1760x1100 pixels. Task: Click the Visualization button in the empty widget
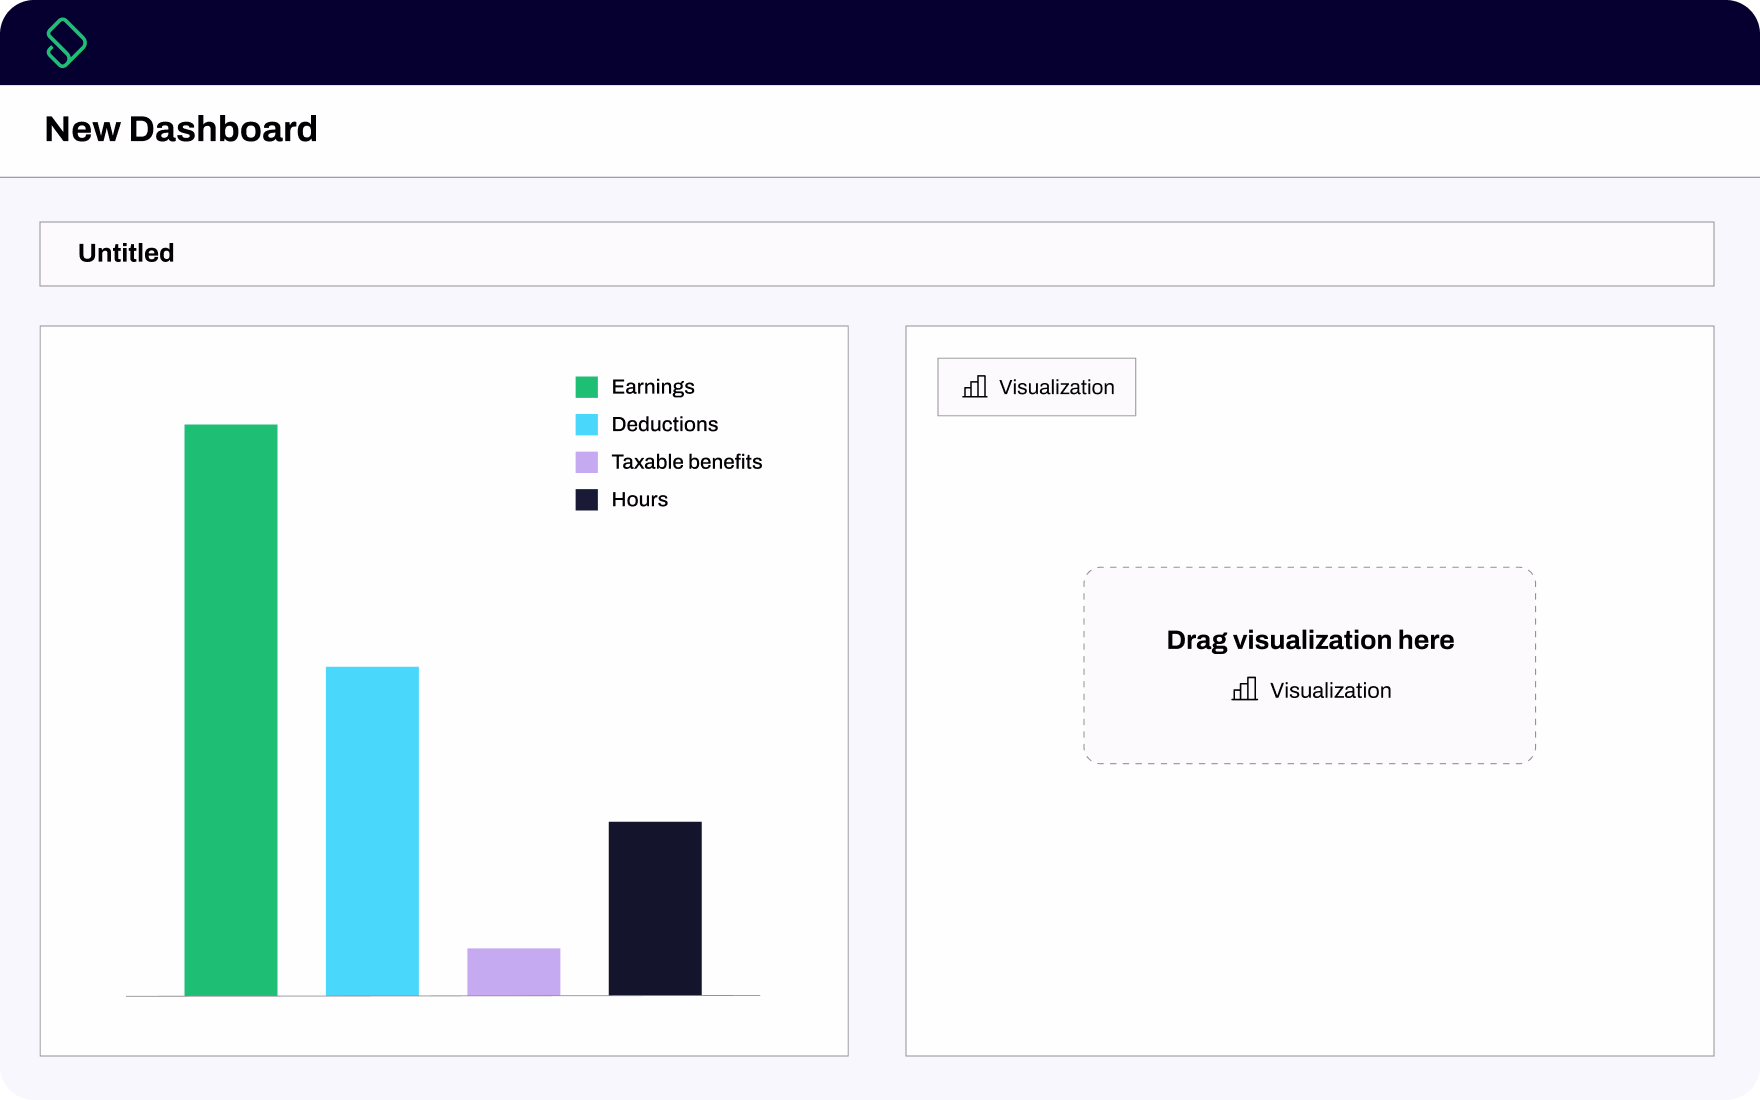pyautogui.click(x=1036, y=387)
